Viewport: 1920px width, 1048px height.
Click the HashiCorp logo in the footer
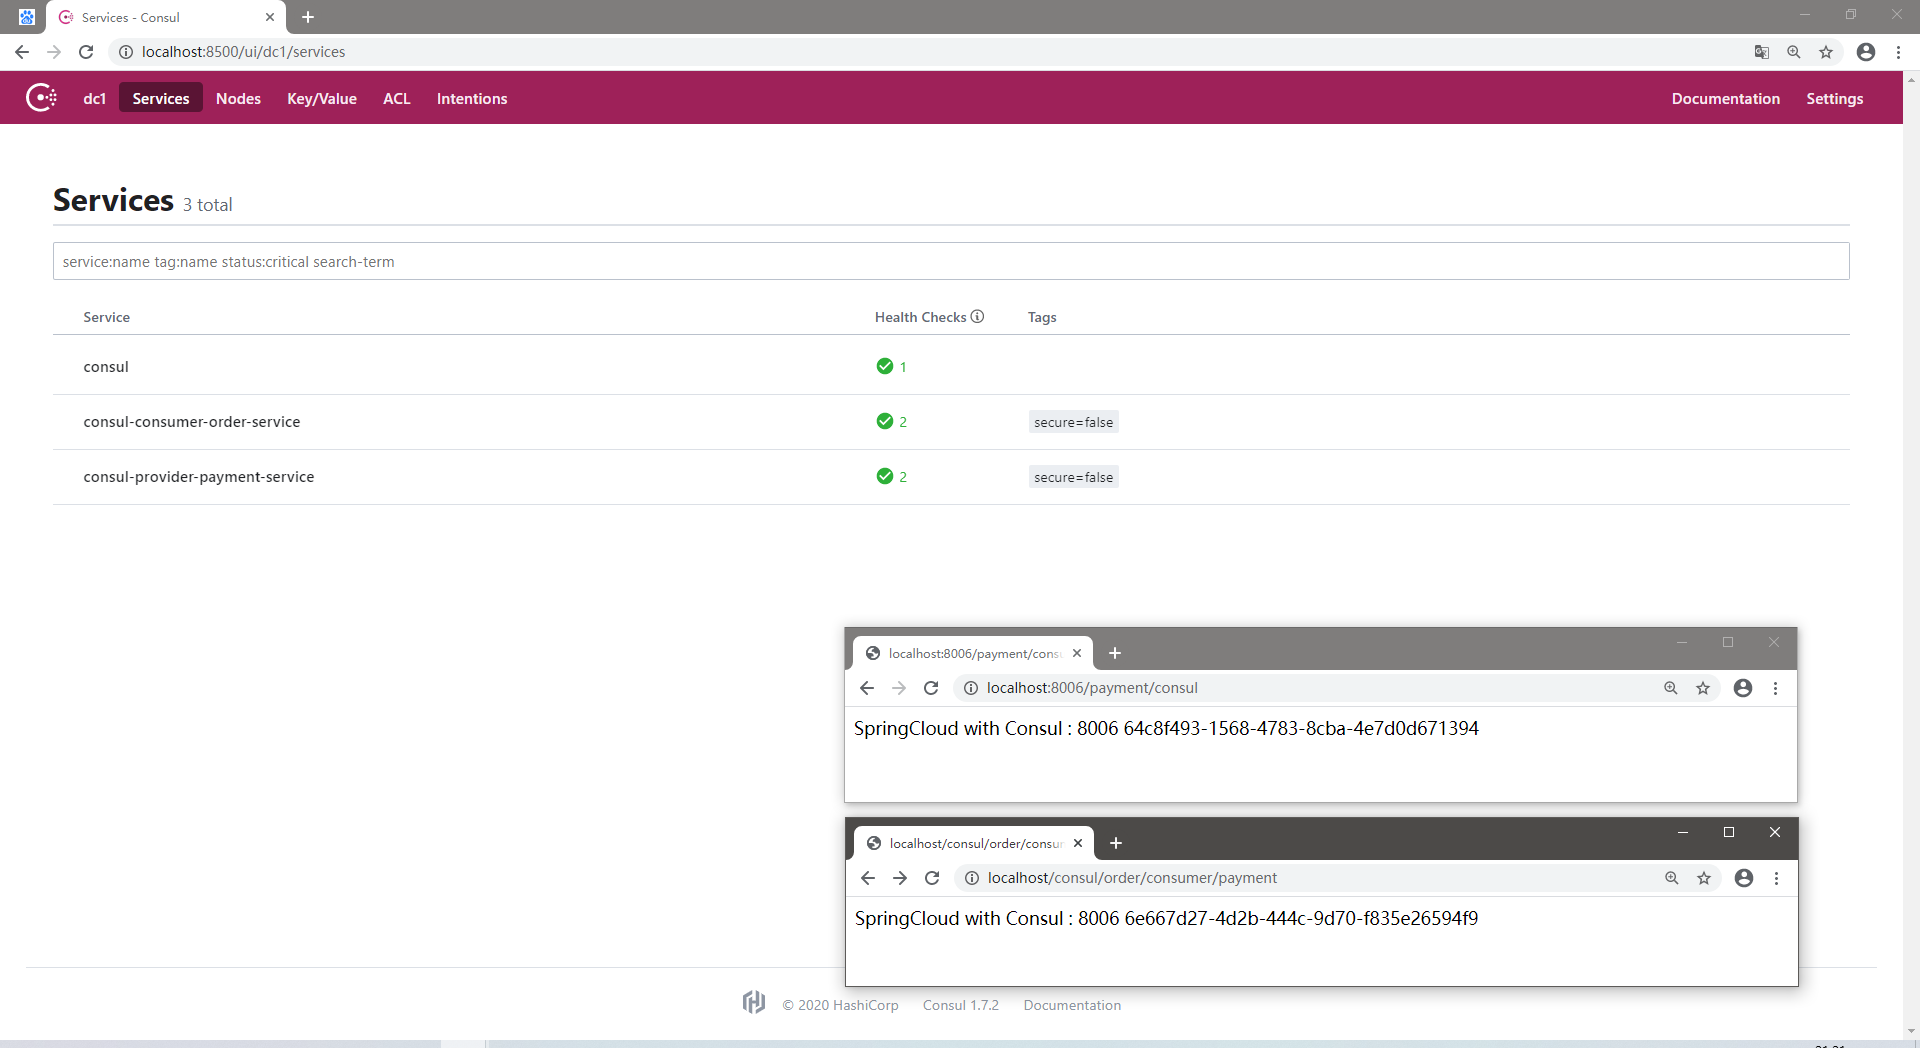click(754, 1002)
